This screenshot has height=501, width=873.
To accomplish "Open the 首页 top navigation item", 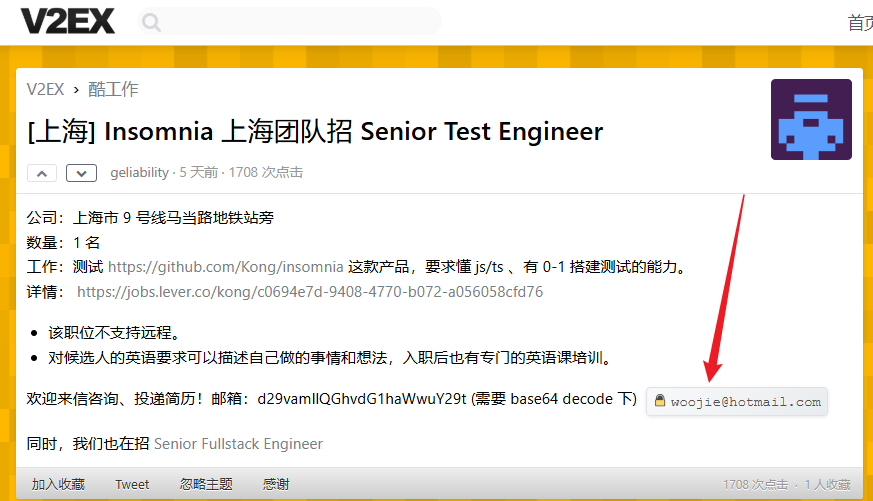I will click(x=860, y=23).
